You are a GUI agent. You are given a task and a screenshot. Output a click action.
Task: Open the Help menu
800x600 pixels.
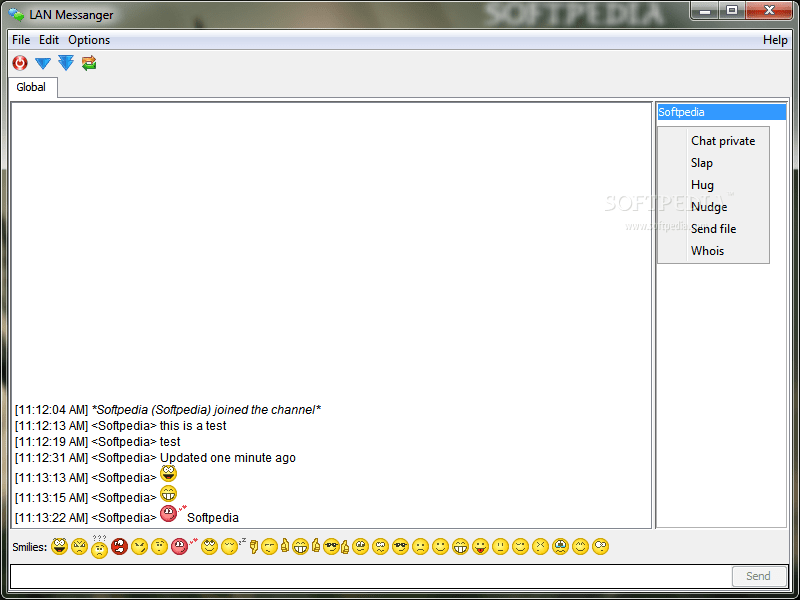point(775,40)
